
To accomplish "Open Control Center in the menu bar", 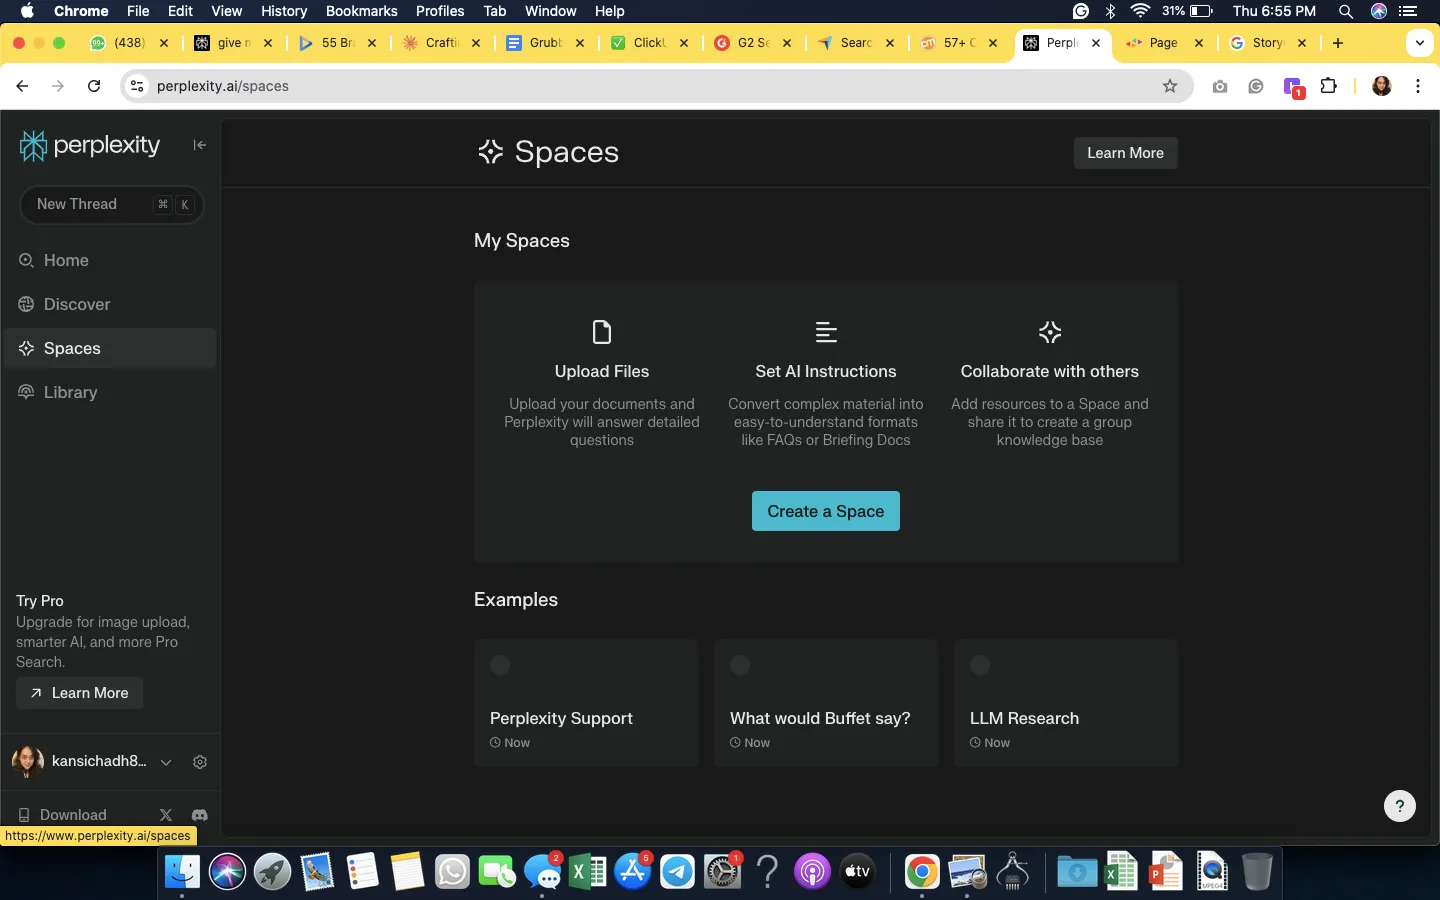I will (1409, 11).
